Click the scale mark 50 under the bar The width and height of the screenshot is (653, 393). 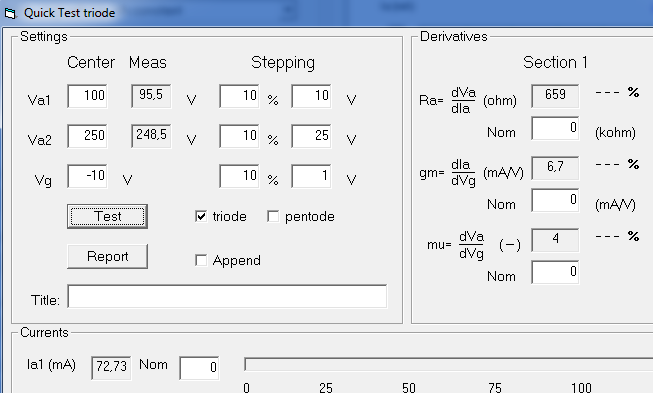[x=409, y=388]
